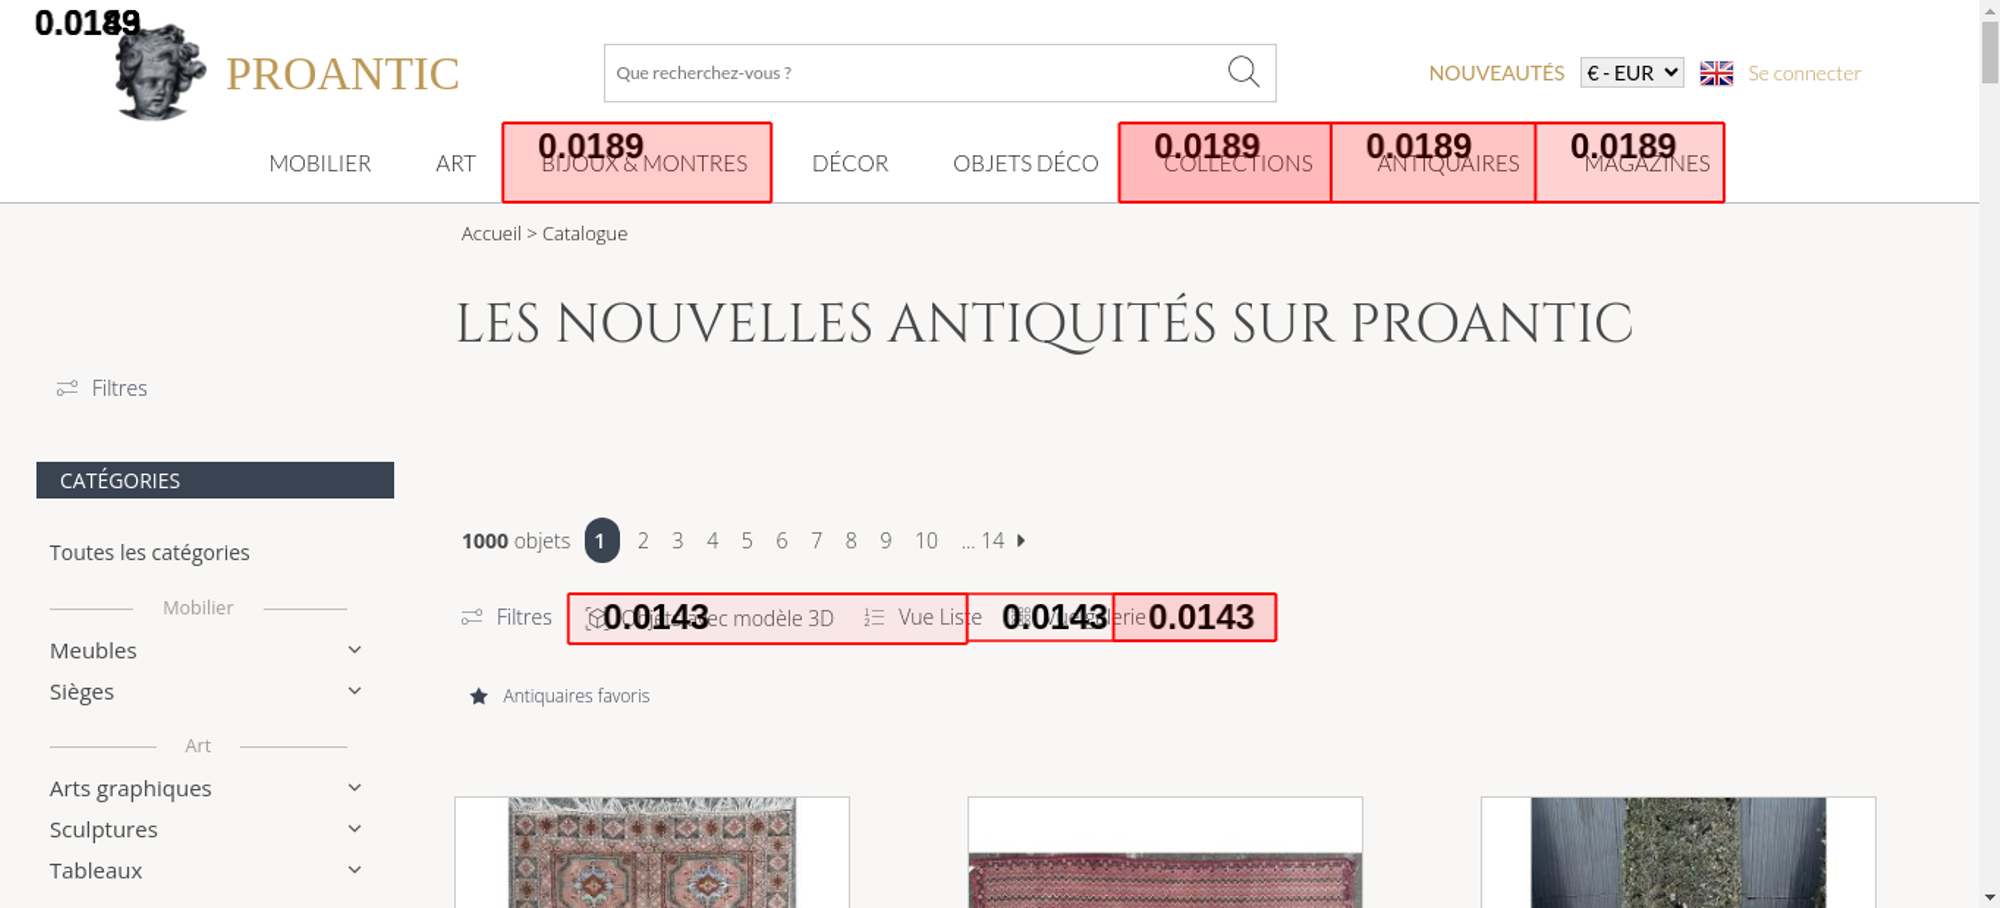Screen dimensions: 2000x908
Task: Open the ANTIQUAIRES menu
Action: [1448, 163]
